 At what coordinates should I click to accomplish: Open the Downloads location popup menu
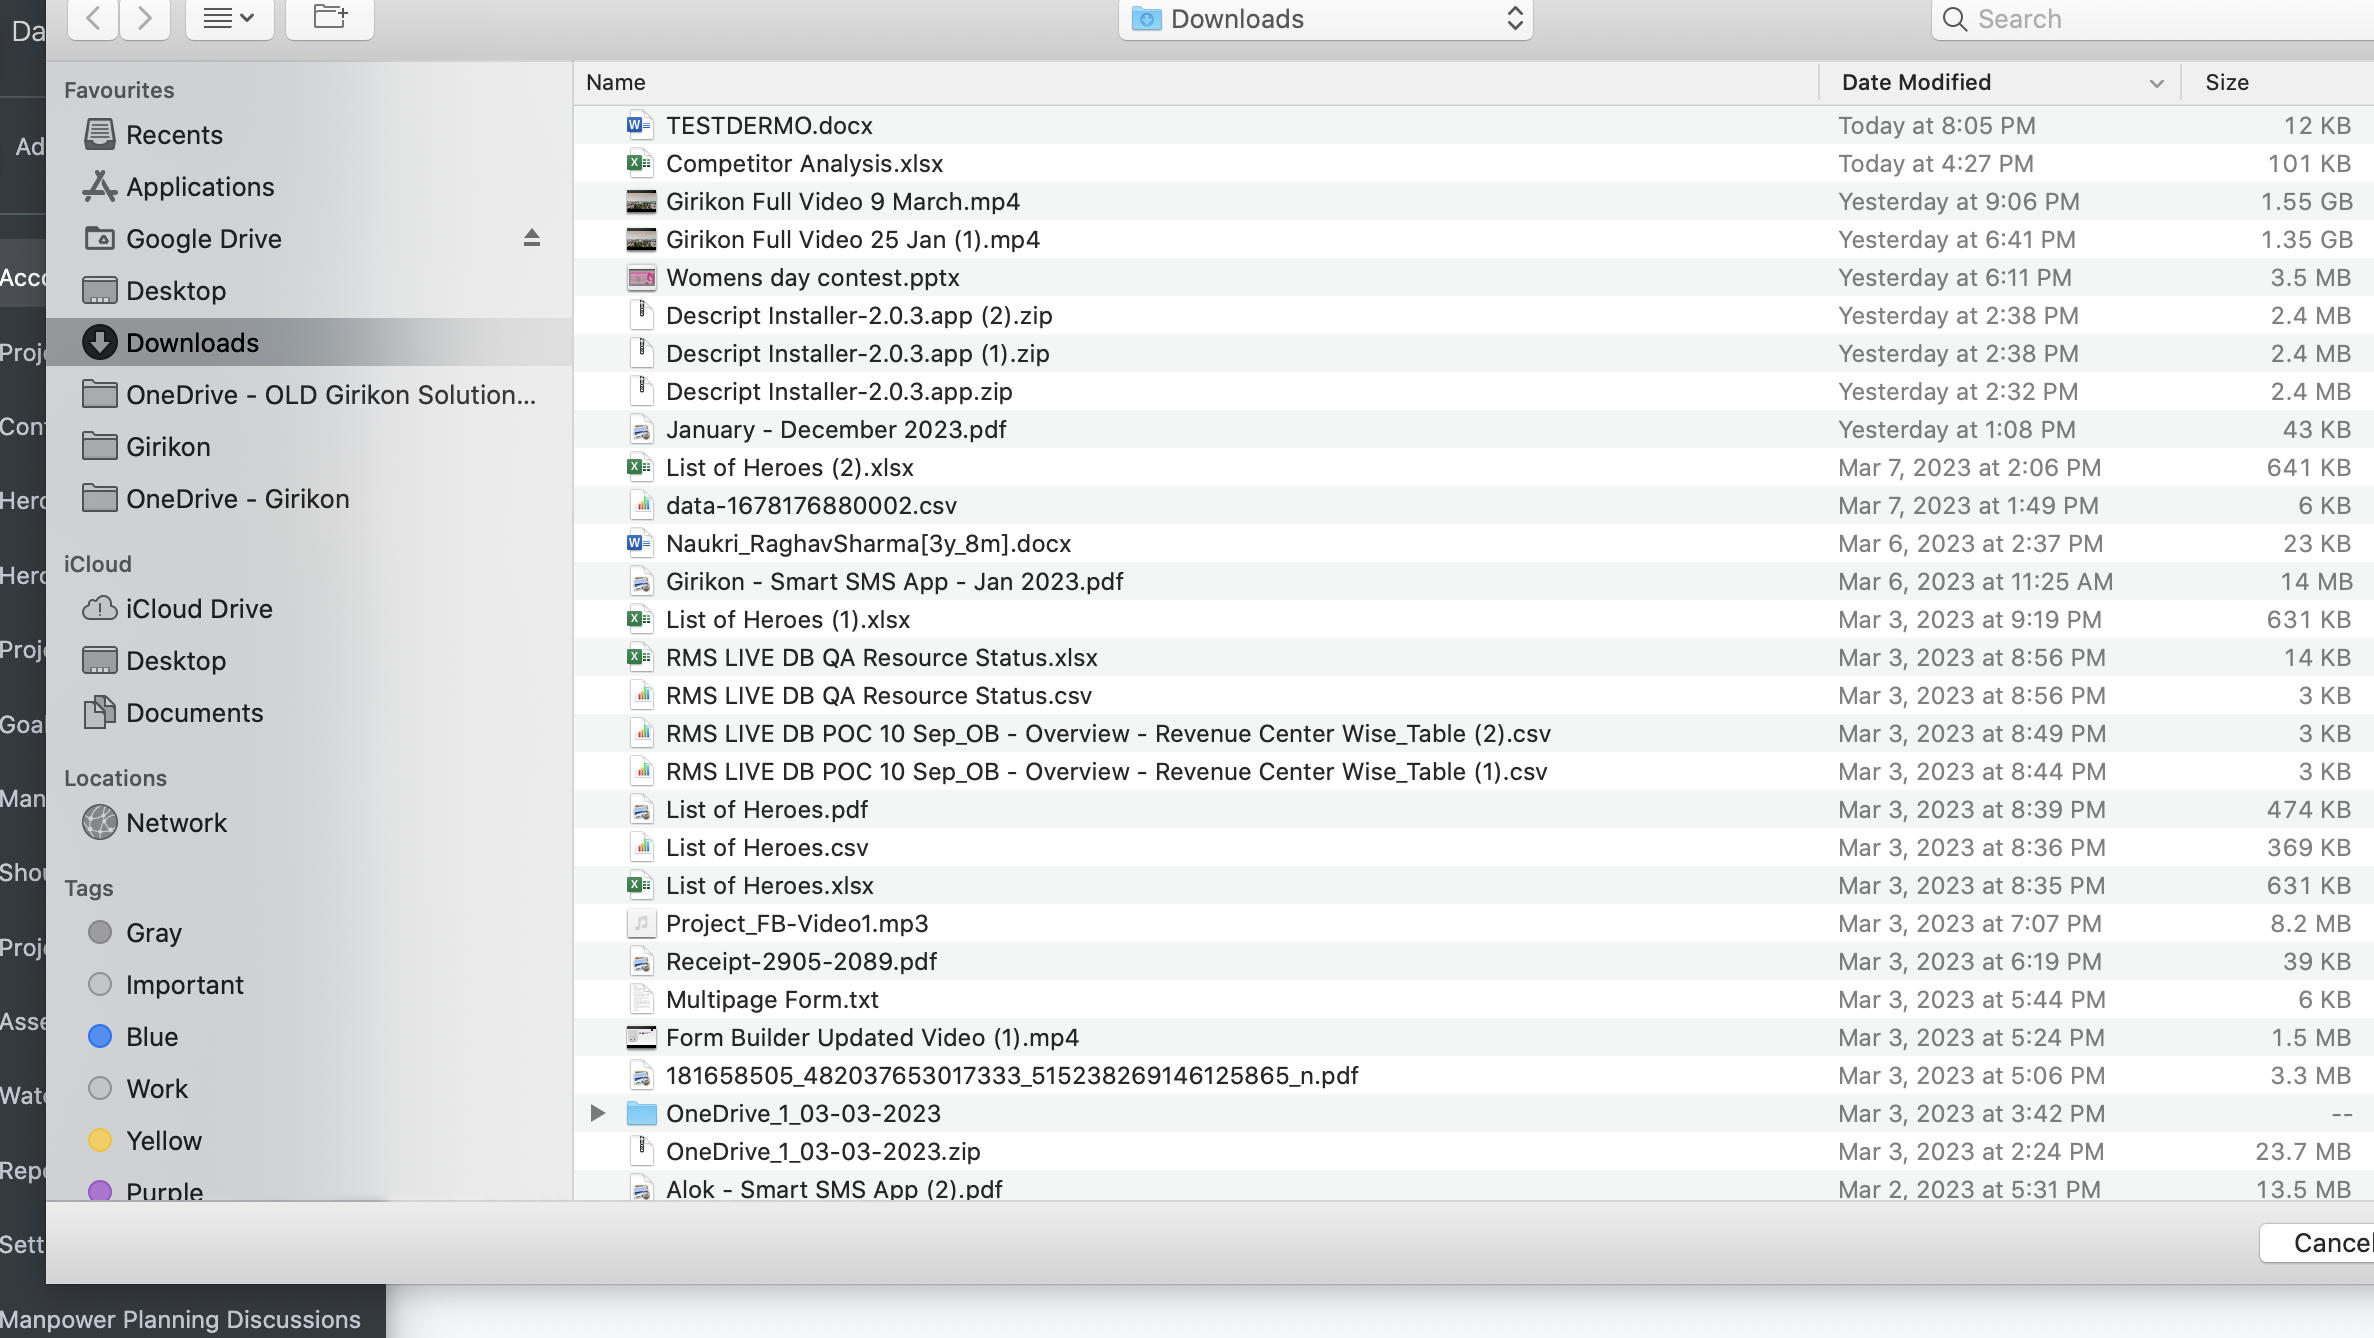(1325, 19)
